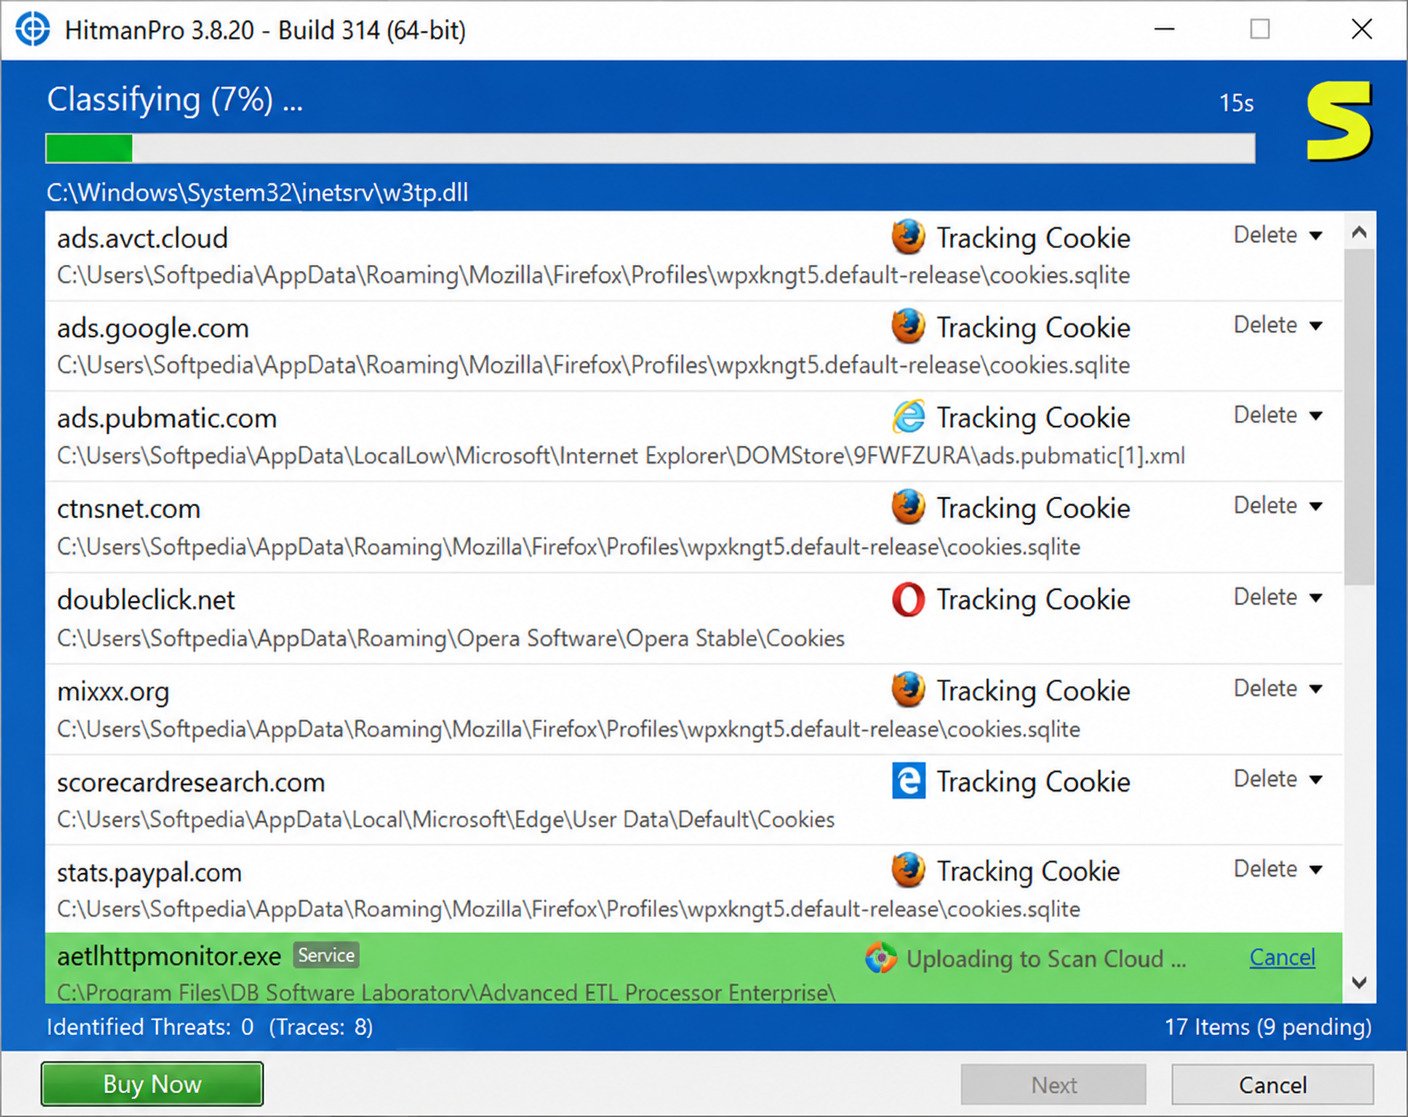The height and width of the screenshot is (1117, 1408).
Task: Cancel the scan with bottom Cancel button
Action: 1272,1085
